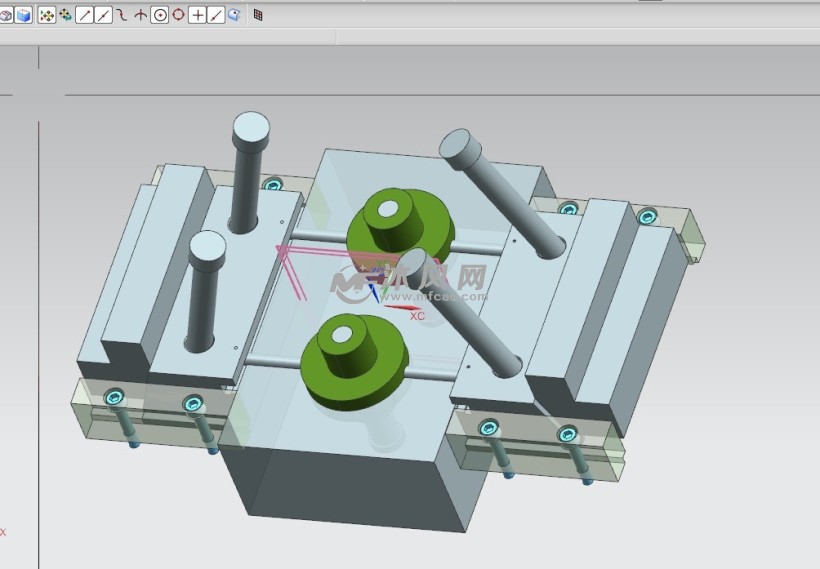Click the red XC axis label
This screenshot has width=820, height=569.
417,316
